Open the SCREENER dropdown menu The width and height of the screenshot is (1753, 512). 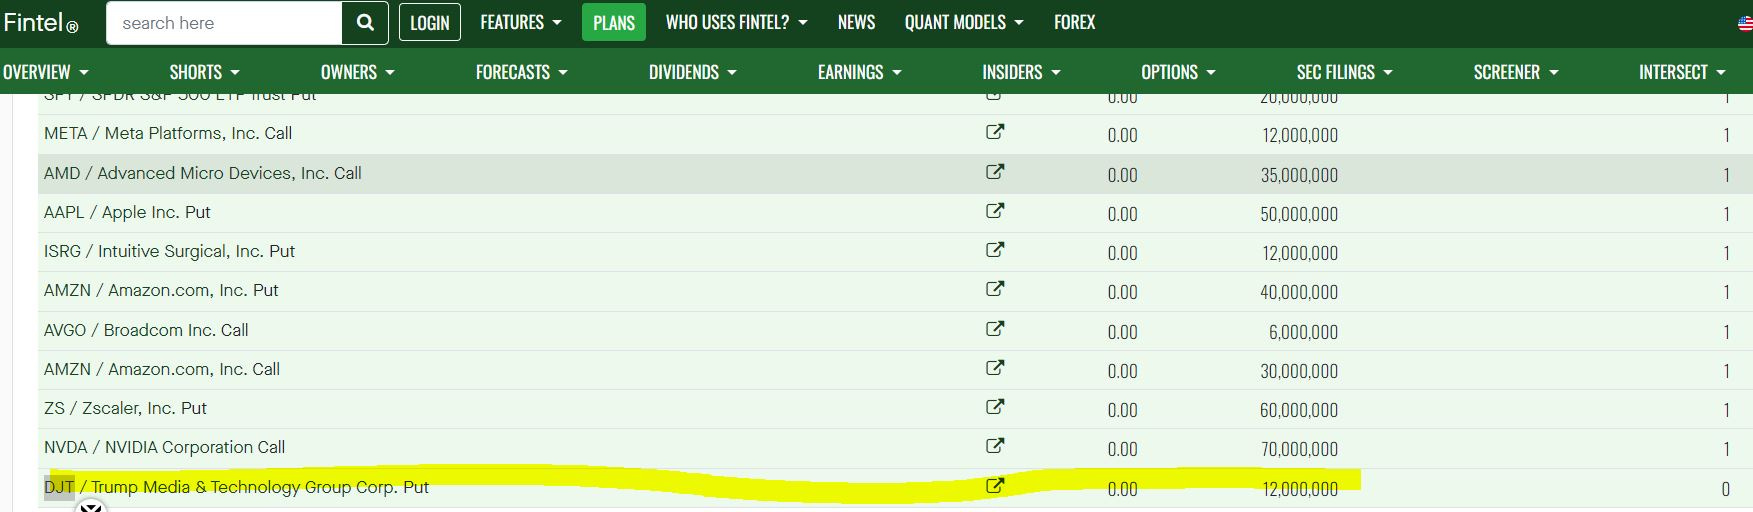[1516, 72]
